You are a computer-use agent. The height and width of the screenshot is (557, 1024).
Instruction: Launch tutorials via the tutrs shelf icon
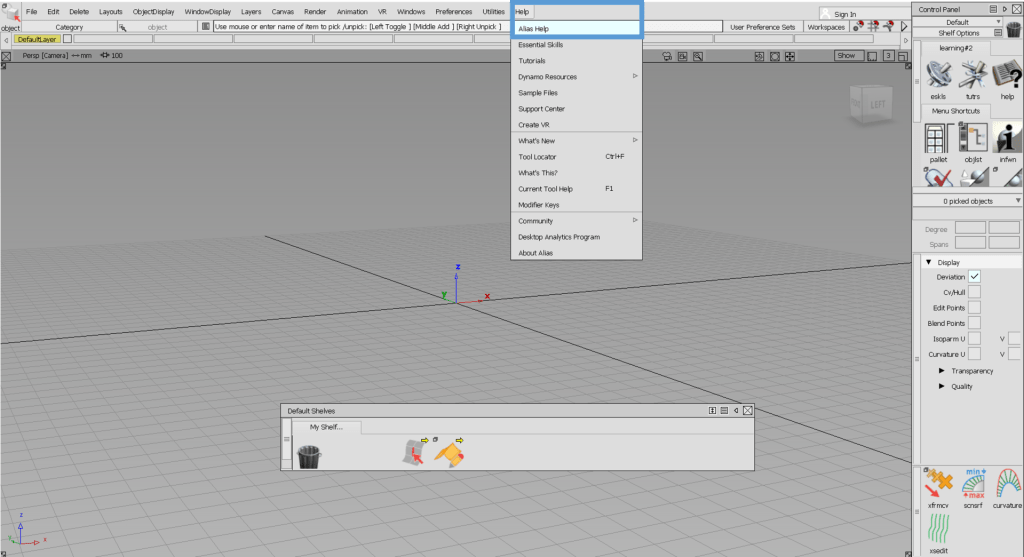point(973,74)
